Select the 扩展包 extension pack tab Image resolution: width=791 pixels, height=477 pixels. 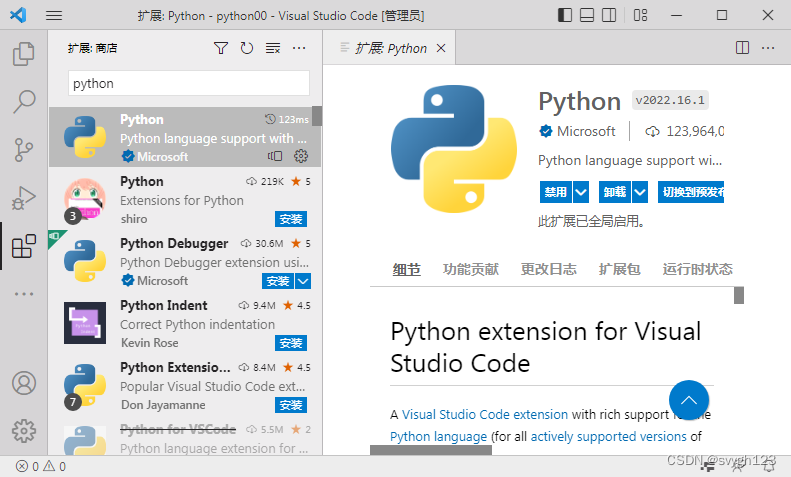(x=619, y=269)
